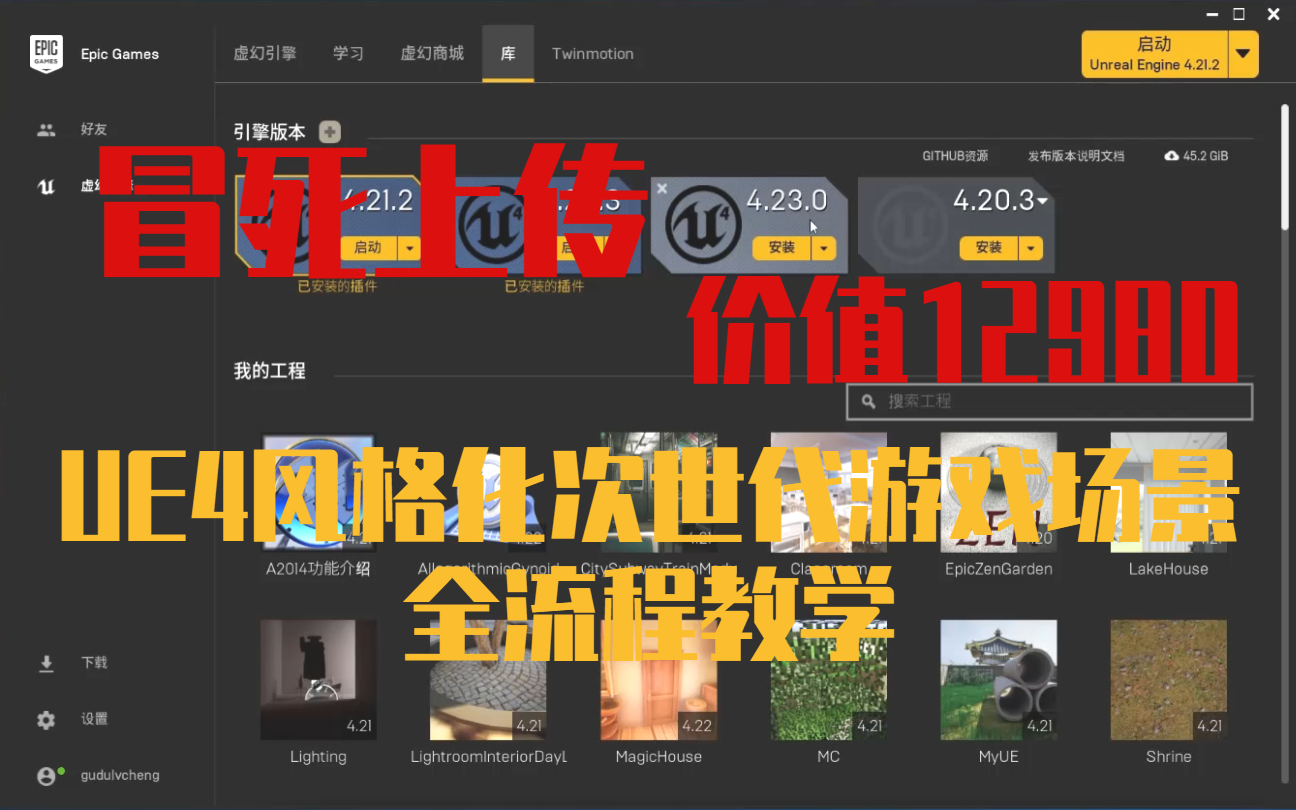The image size is (1296, 810).
Task: Click the EpicZenGarden project name
Action: 998,569
